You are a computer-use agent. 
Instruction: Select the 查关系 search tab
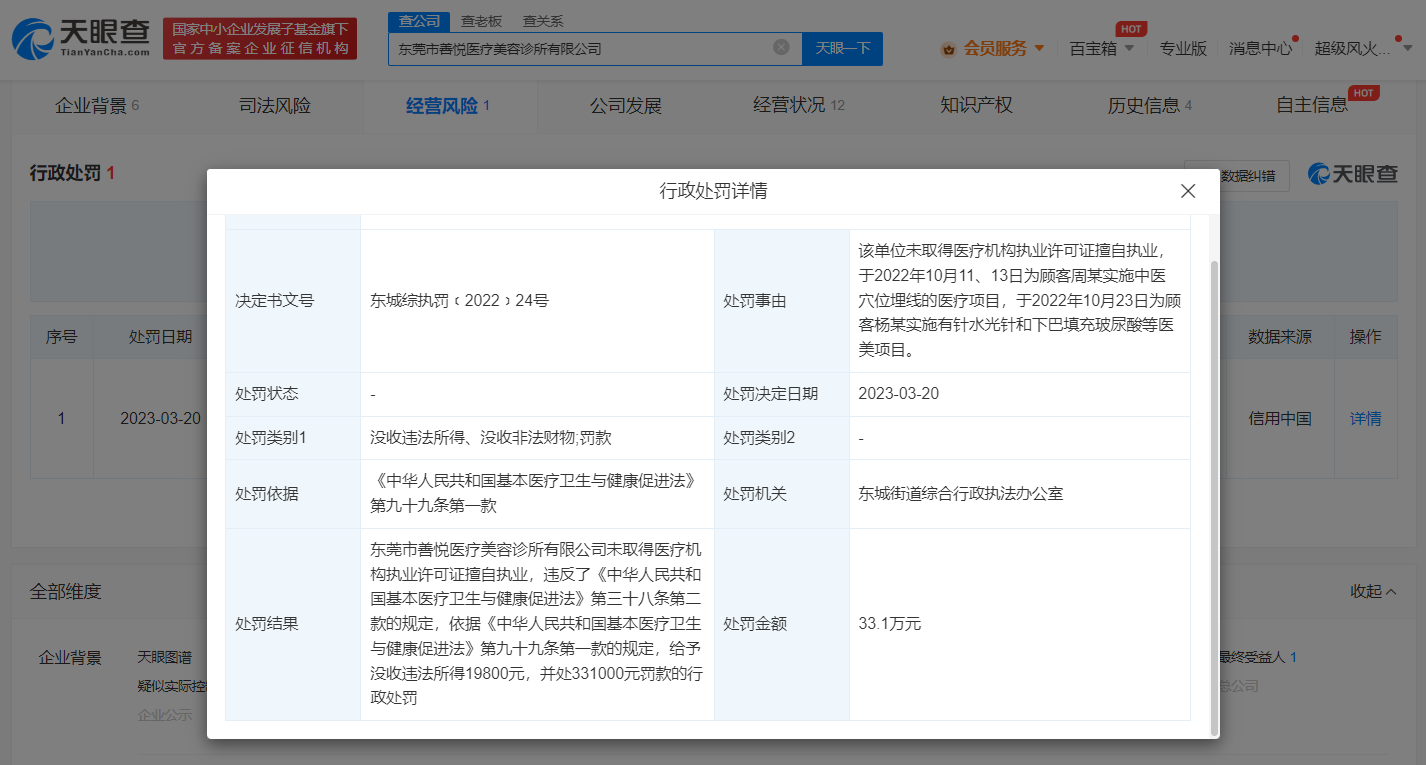tap(543, 21)
